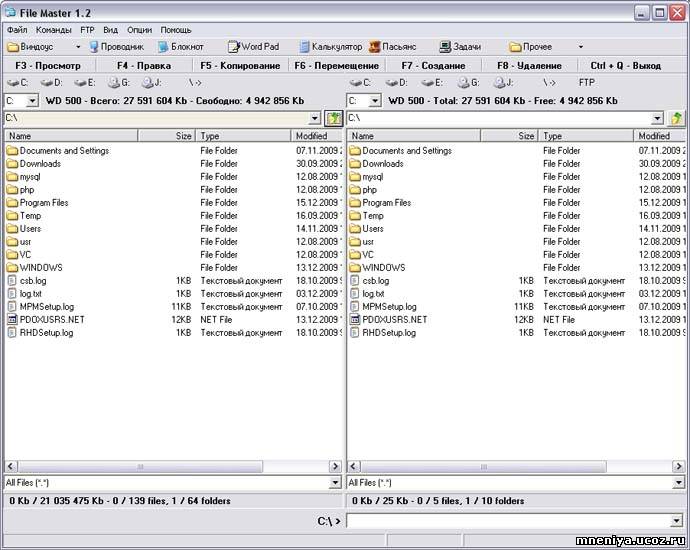This screenshot has width=690, height=550.
Task: Select drive E: in right panel
Action: tap(432, 82)
